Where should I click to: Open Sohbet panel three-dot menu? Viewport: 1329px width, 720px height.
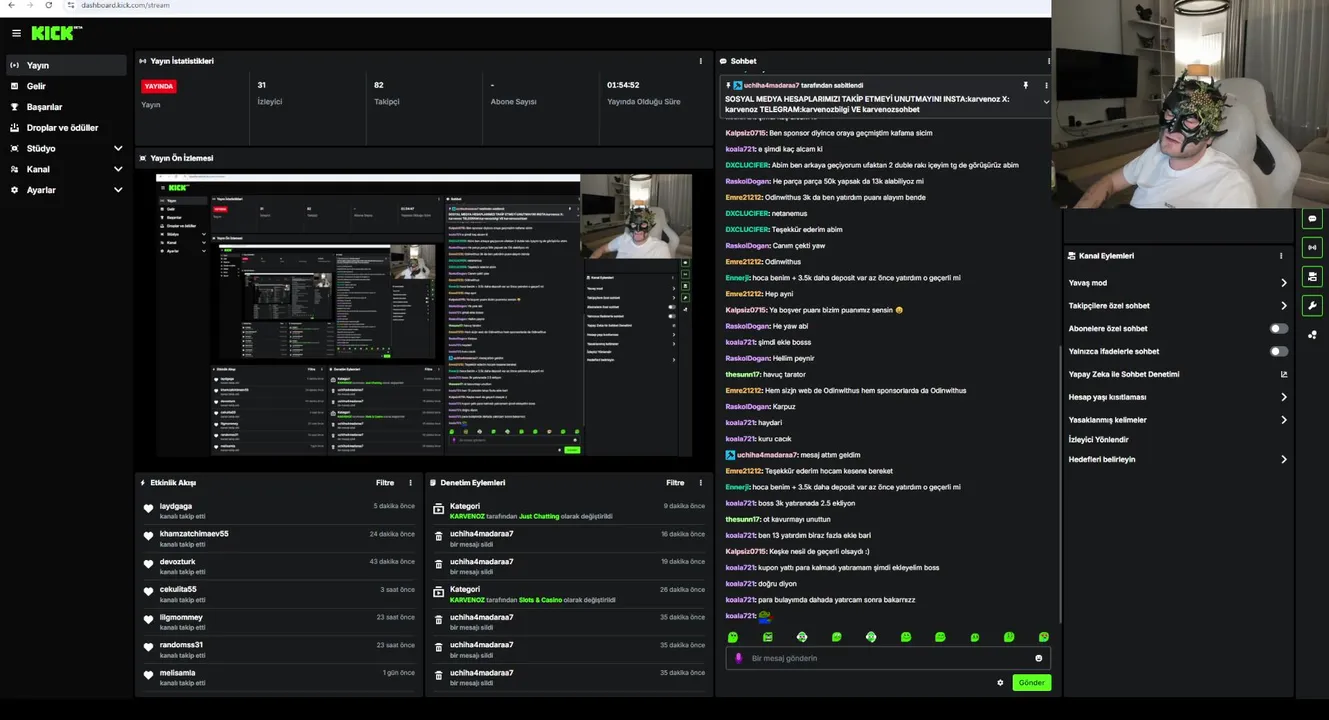(1047, 61)
